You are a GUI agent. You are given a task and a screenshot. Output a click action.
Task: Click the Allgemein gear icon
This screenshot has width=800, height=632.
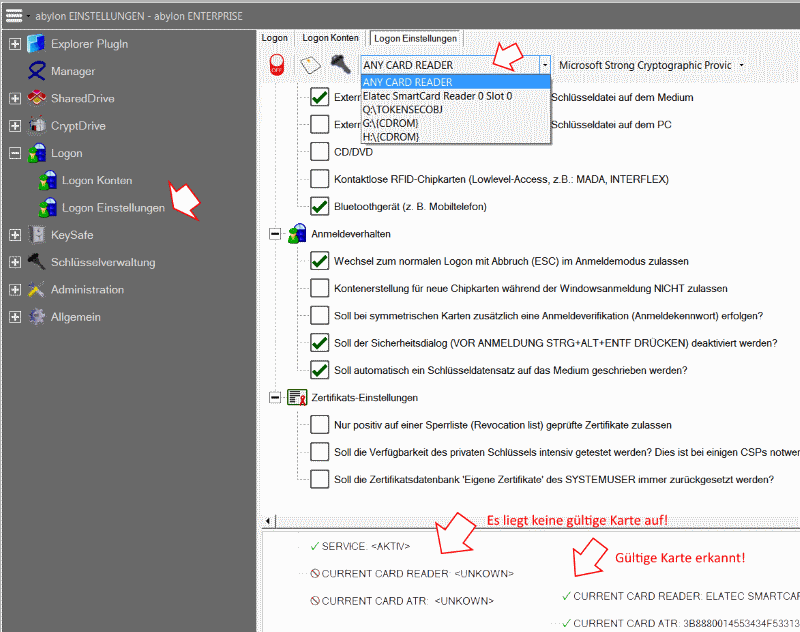click(36, 317)
